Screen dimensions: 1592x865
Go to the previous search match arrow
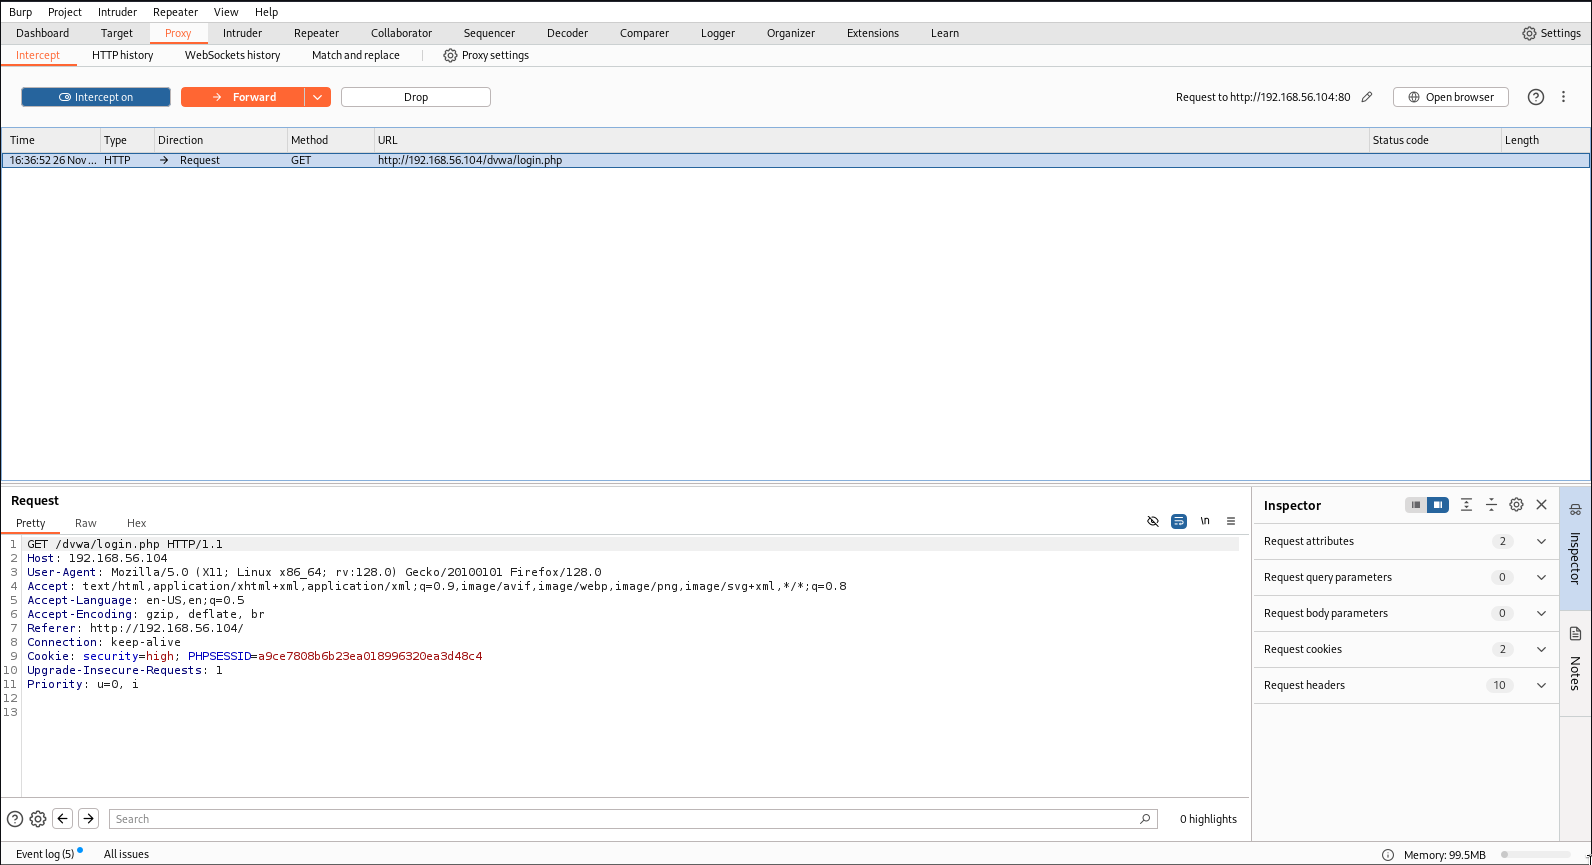(63, 819)
